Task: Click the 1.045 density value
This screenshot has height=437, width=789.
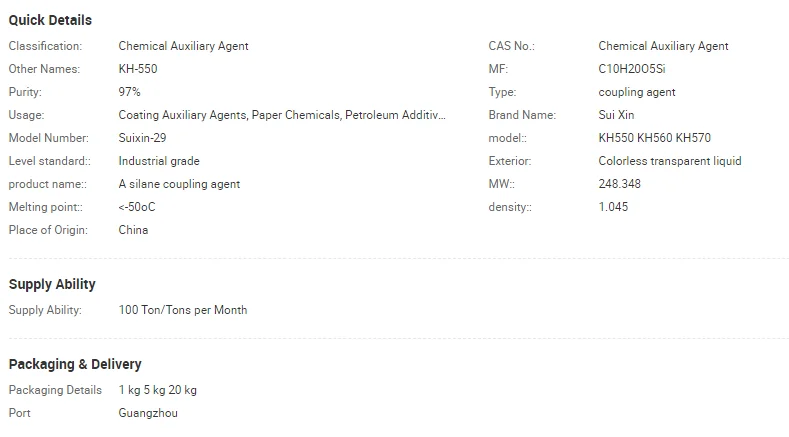Action: tap(613, 207)
